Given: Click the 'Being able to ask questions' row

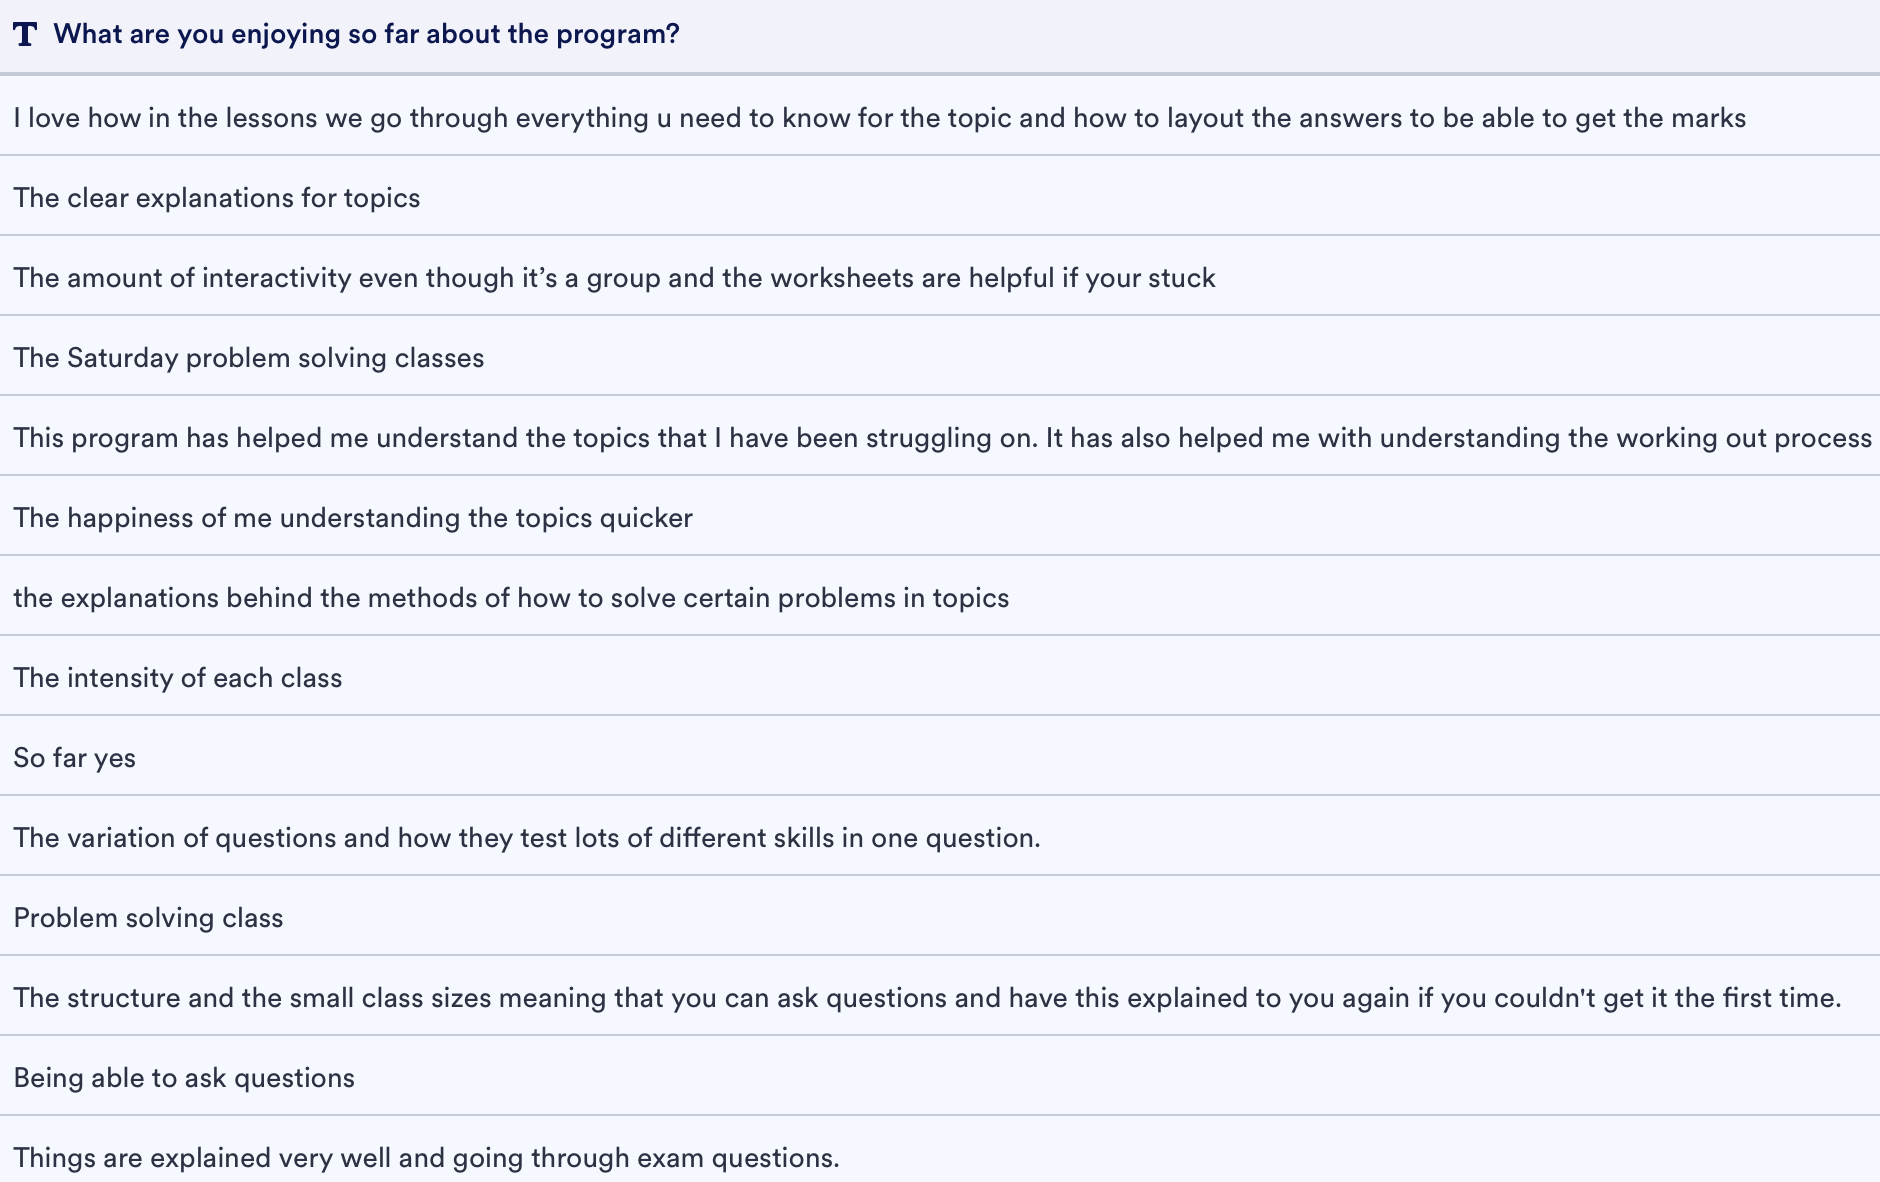Looking at the screenshot, I should tap(184, 1078).
